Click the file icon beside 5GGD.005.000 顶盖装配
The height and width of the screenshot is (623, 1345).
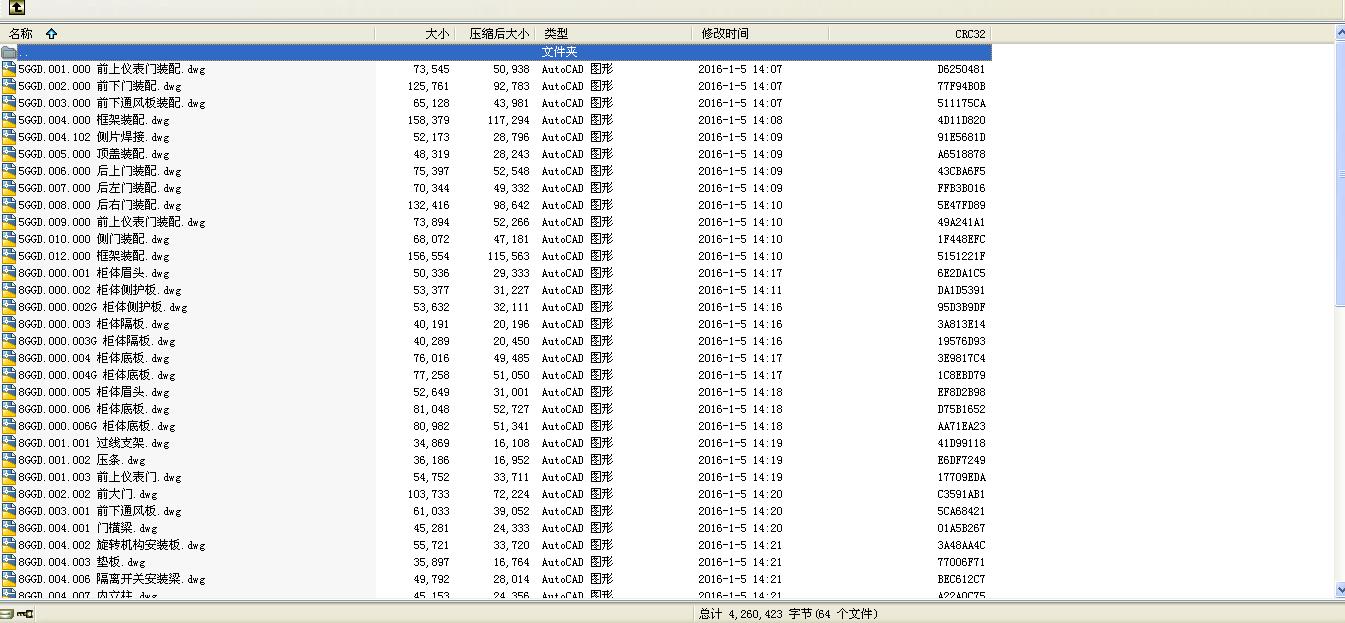point(9,154)
